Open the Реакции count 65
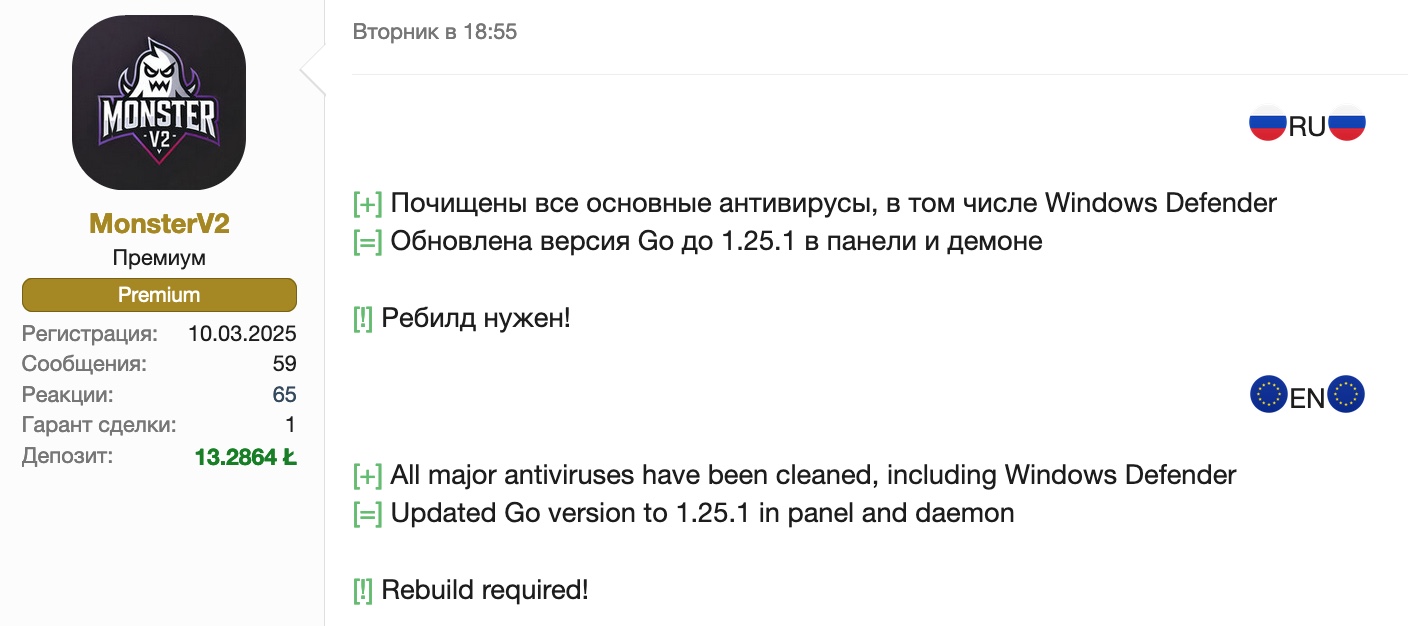This screenshot has width=1408, height=626. [x=284, y=395]
